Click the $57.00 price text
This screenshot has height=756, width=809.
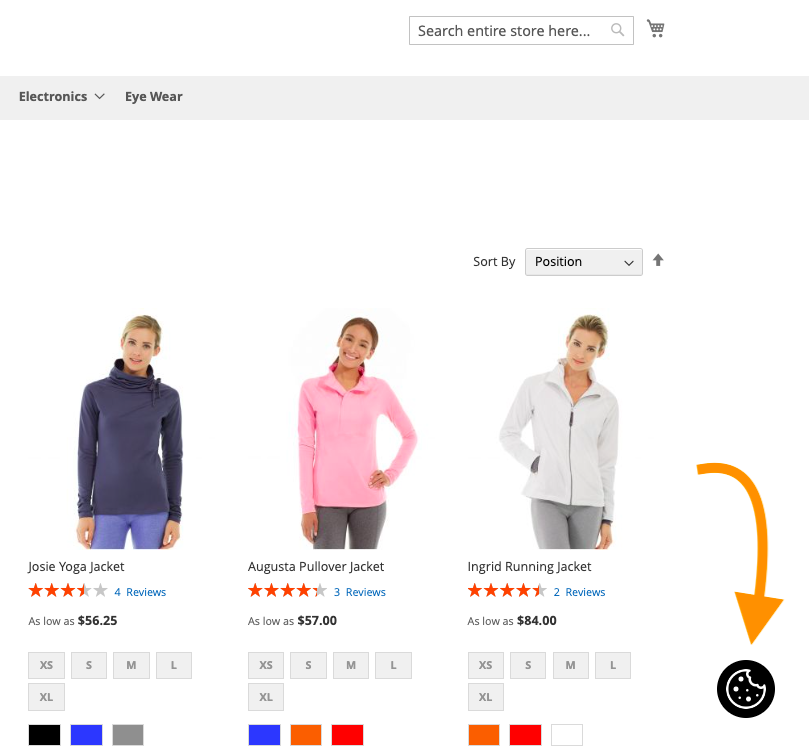[x=317, y=621]
